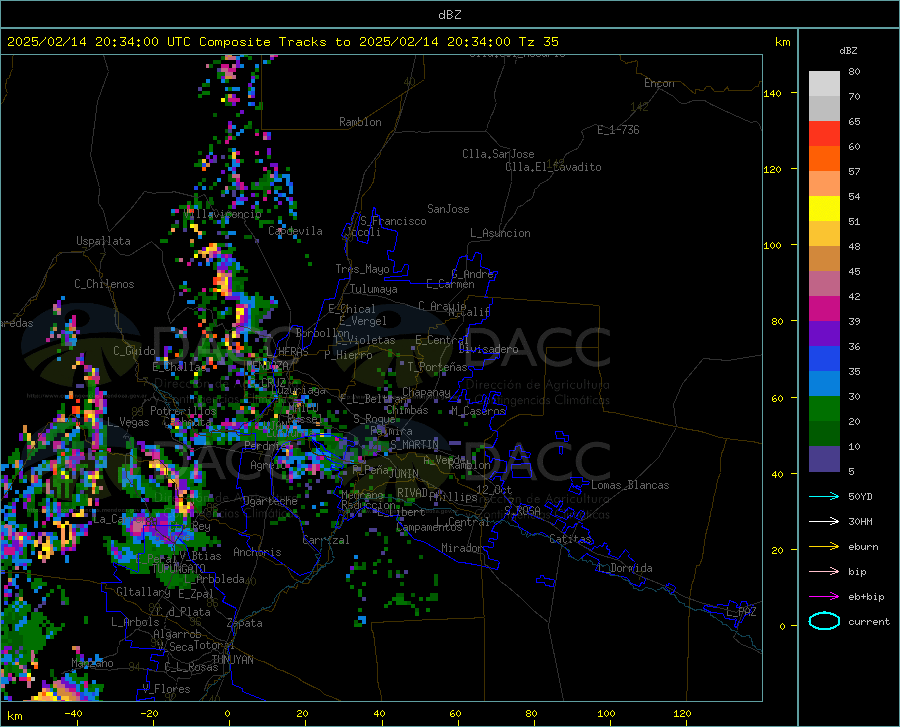Click the SanJose town label
Screen dimensions: 900x727
point(448,209)
